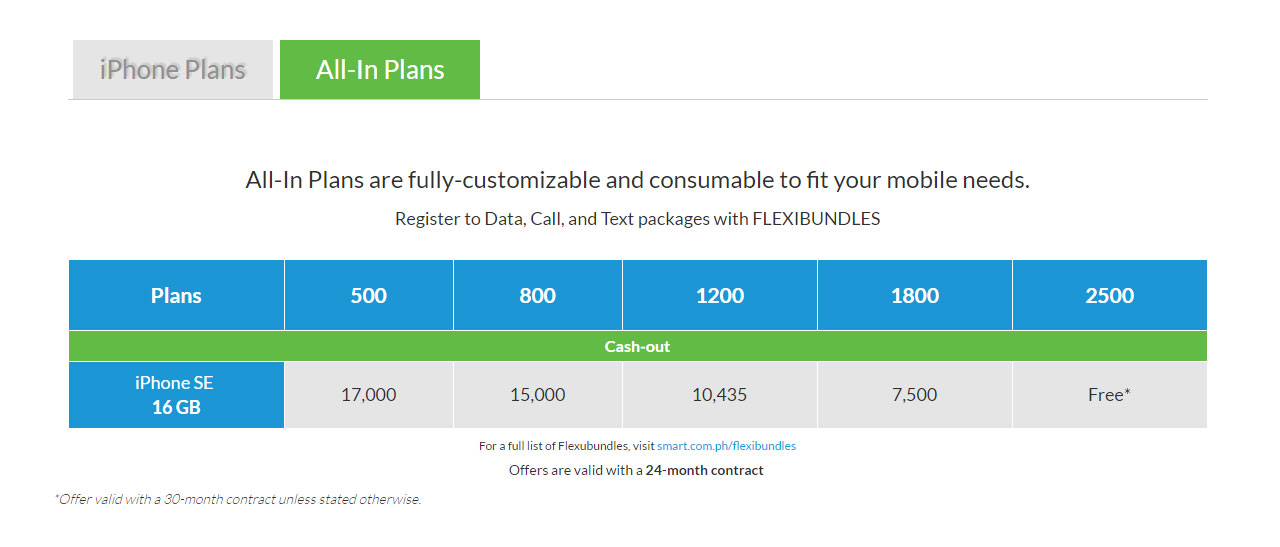Screen dimensions: 1280x547
Task: Click the Free* cell under Plan 2500
Action: point(1110,395)
